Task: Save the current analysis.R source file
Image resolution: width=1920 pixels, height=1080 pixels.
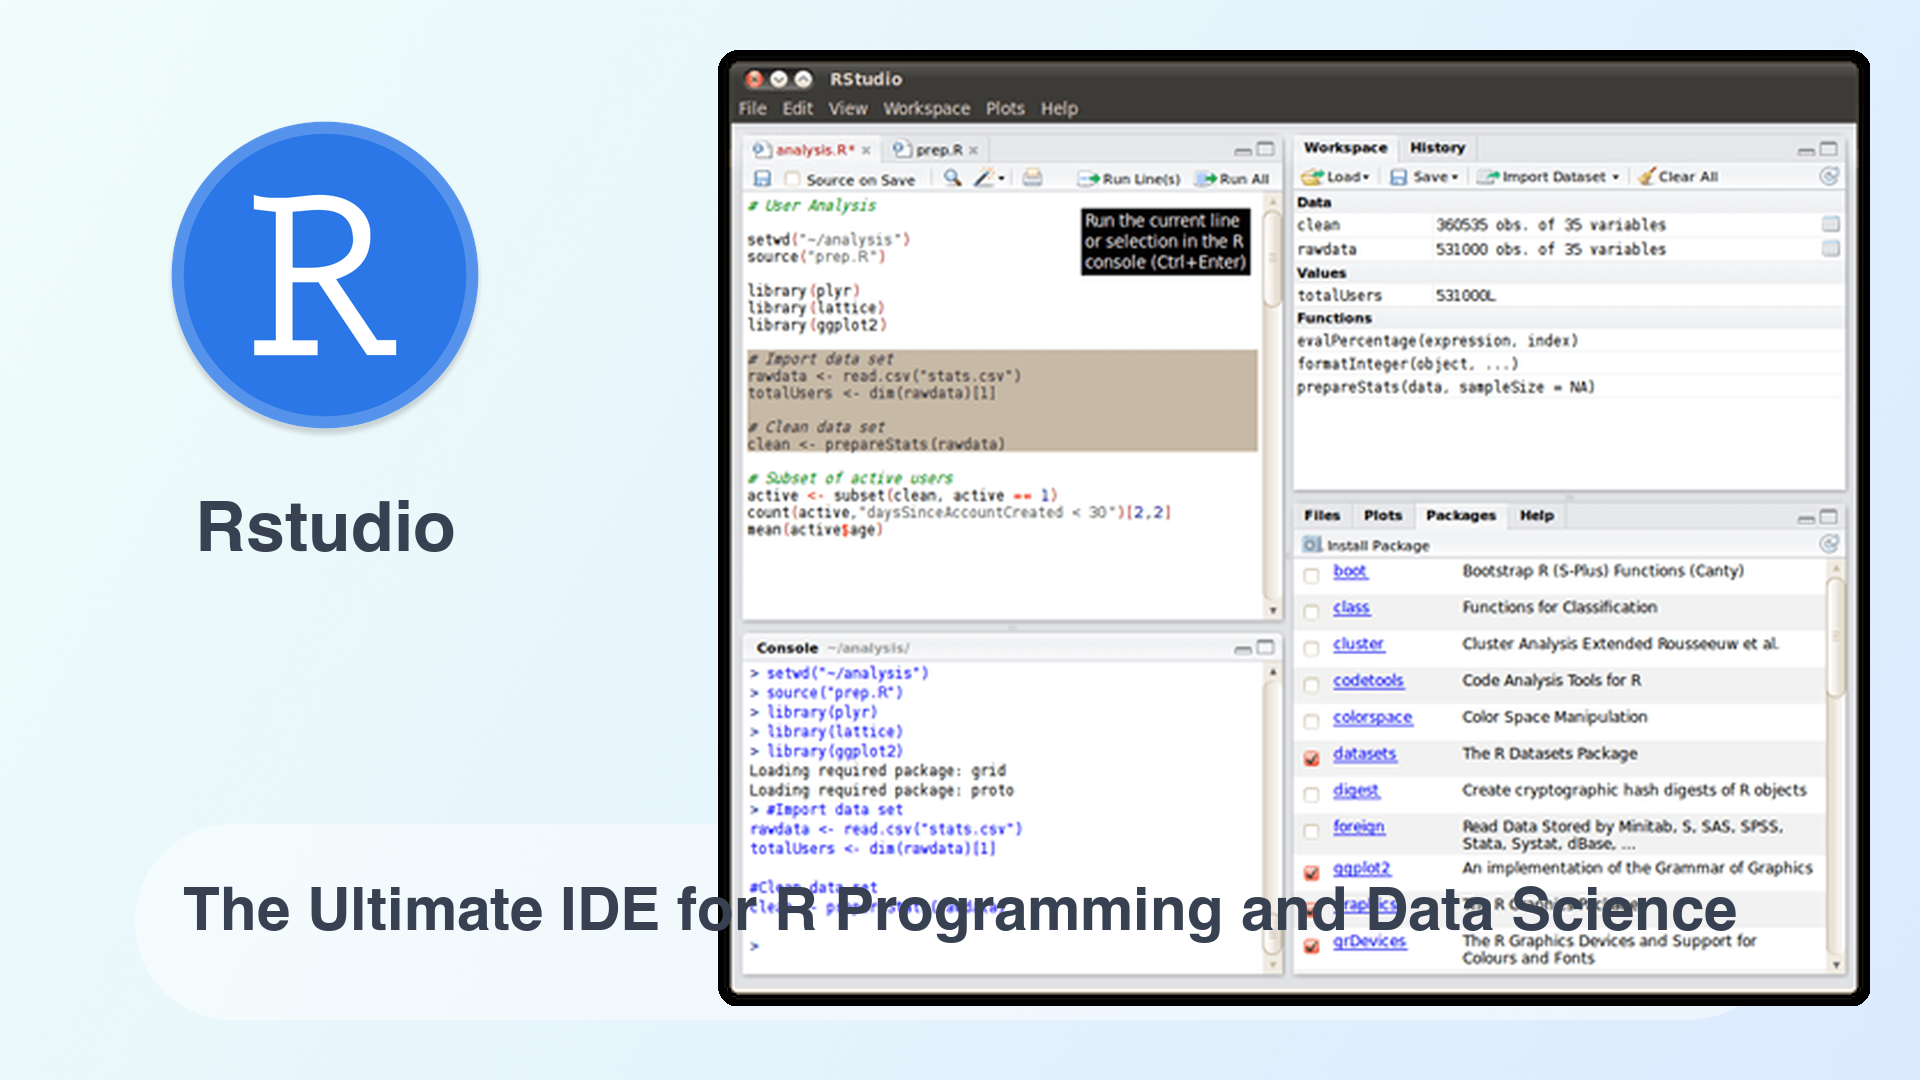Action: pos(762,178)
